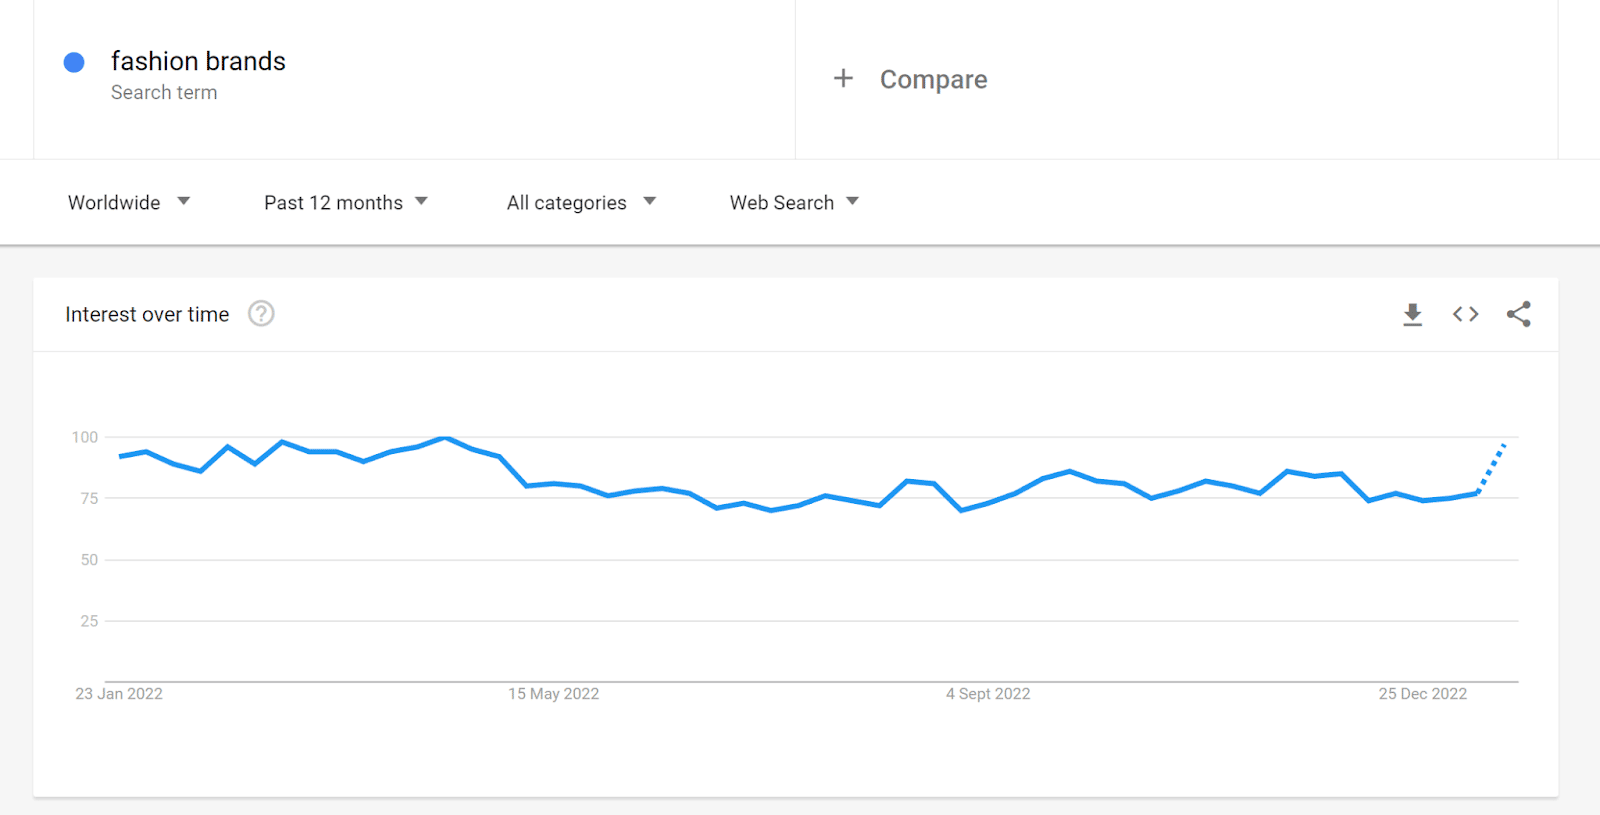Expand the Worldwide region dropdown arrow
The height and width of the screenshot is (815, 1600).
coord(184,201)
